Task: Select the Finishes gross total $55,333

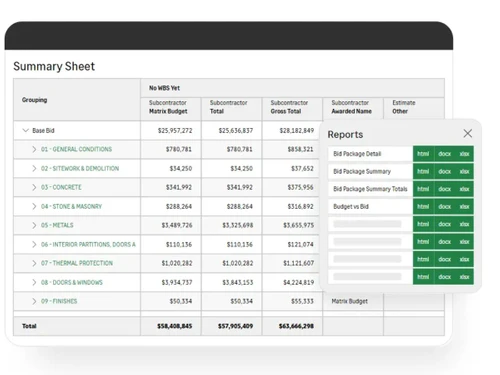Action: [x=302, y=301]
